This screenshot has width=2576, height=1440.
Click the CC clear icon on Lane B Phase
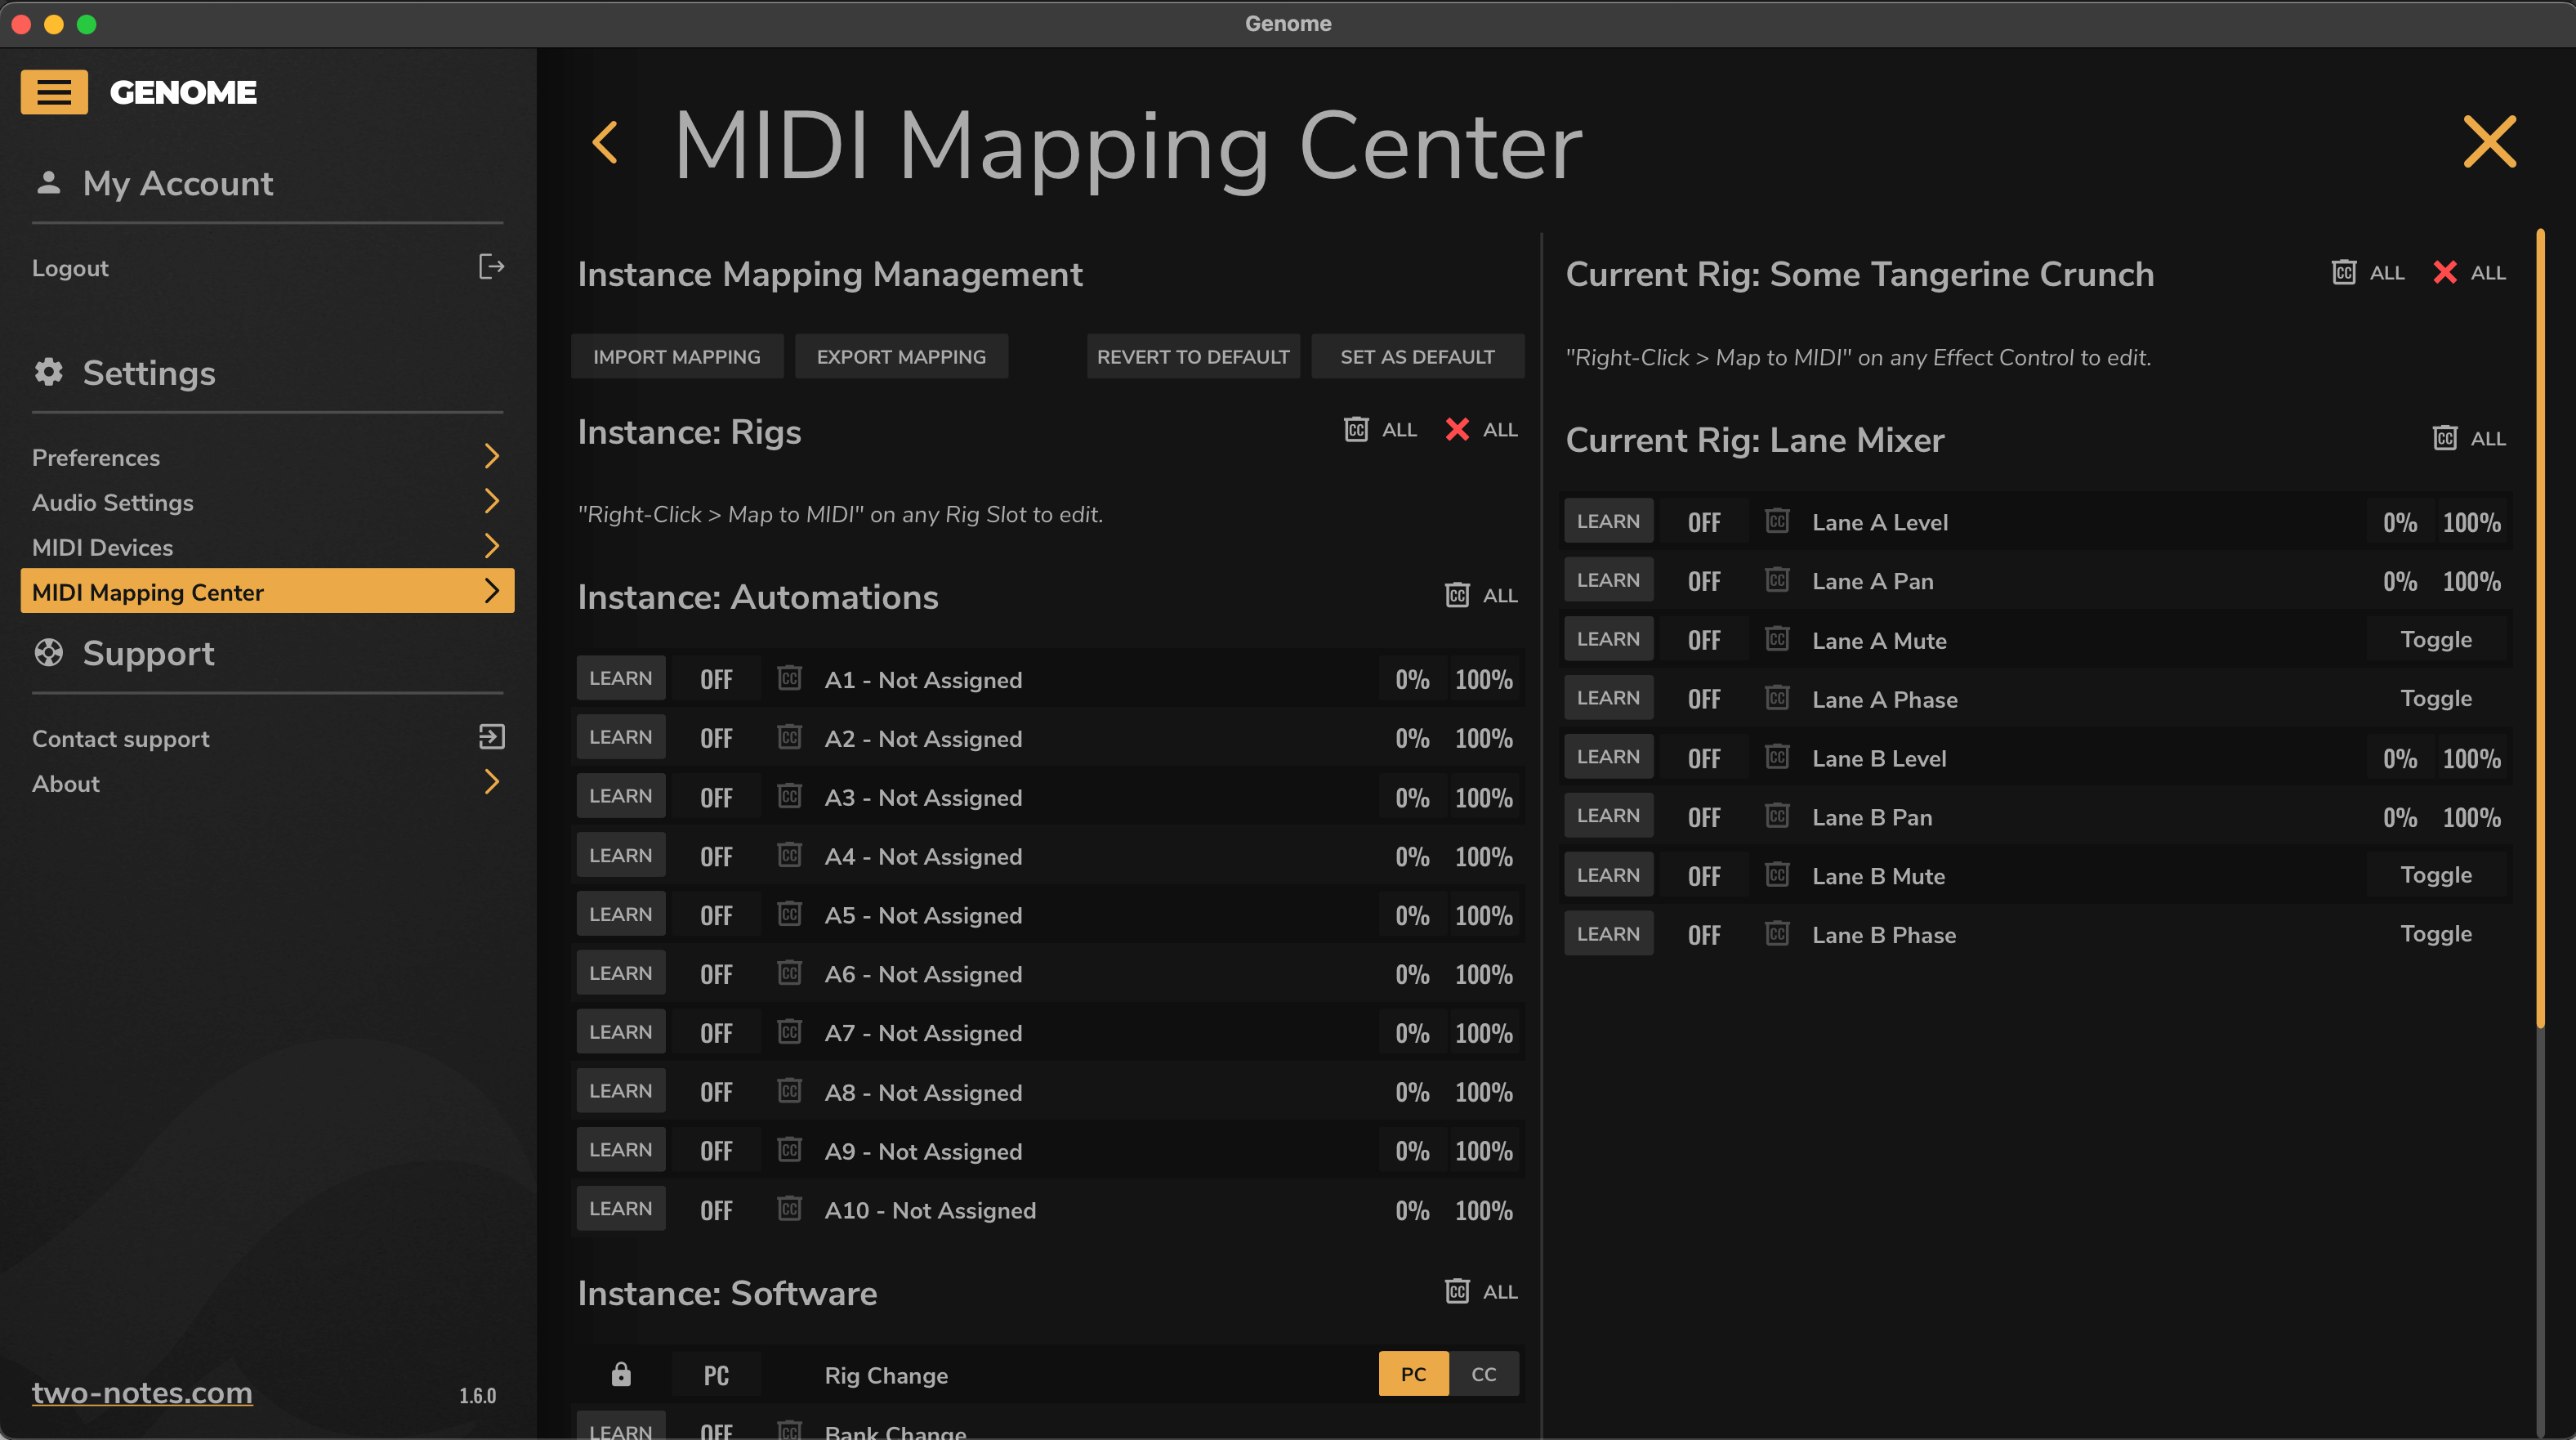1777,934
